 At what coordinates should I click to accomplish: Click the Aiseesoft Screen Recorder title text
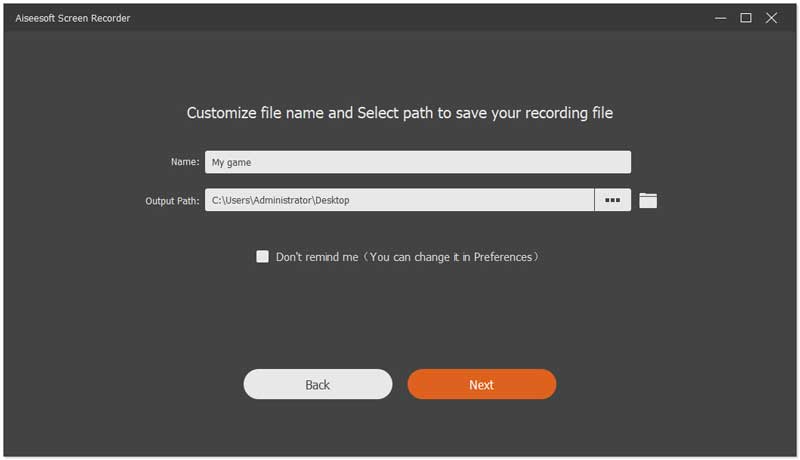click(72, 18)
